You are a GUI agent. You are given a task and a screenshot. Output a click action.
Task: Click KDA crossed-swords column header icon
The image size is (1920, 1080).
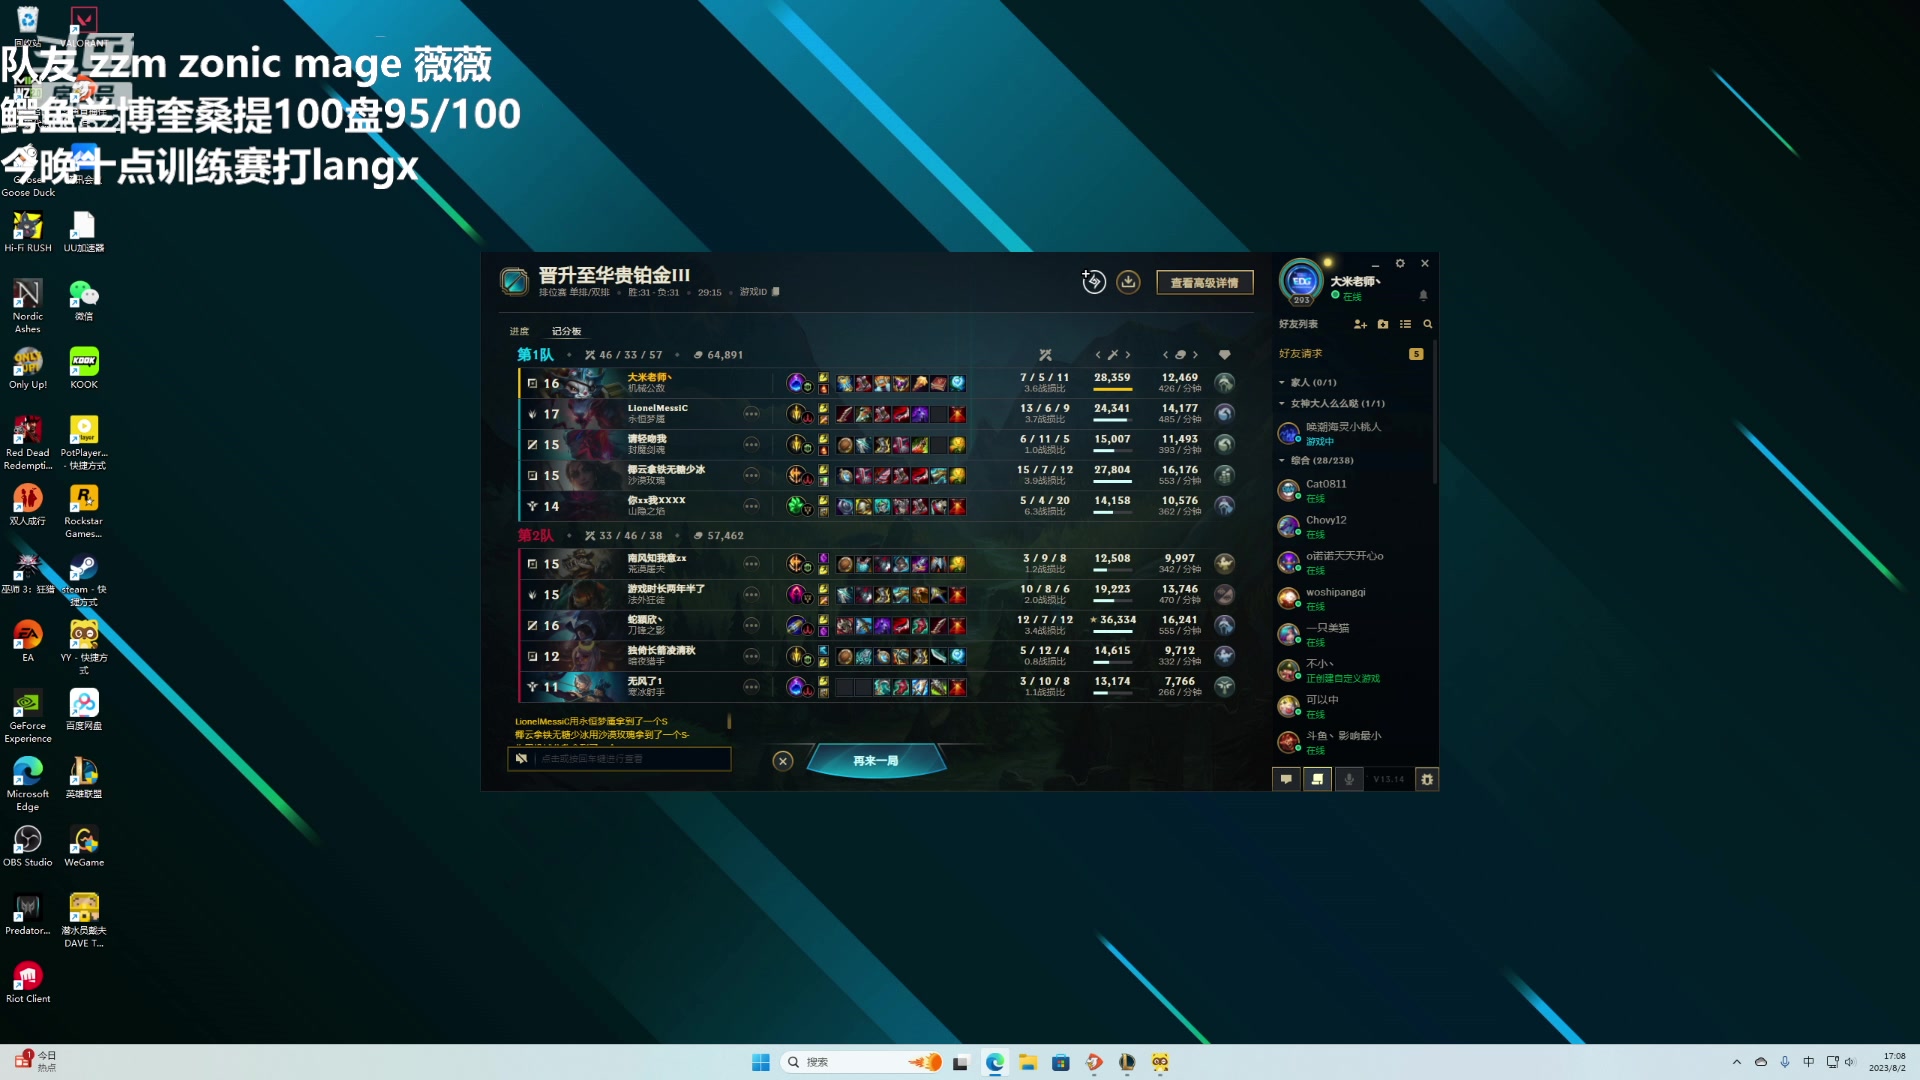coord(1045,355)
